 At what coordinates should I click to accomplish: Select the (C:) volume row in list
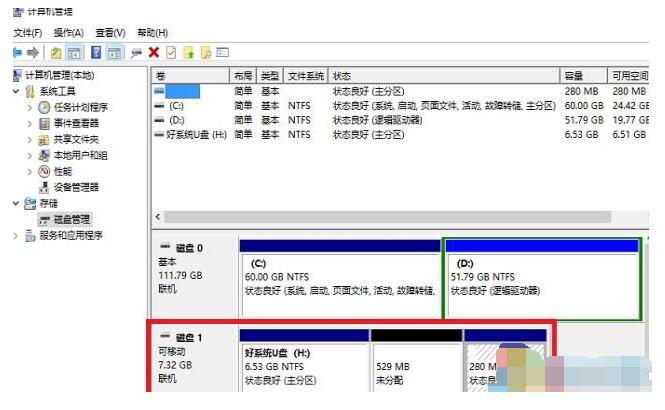[x=401, y=106]
